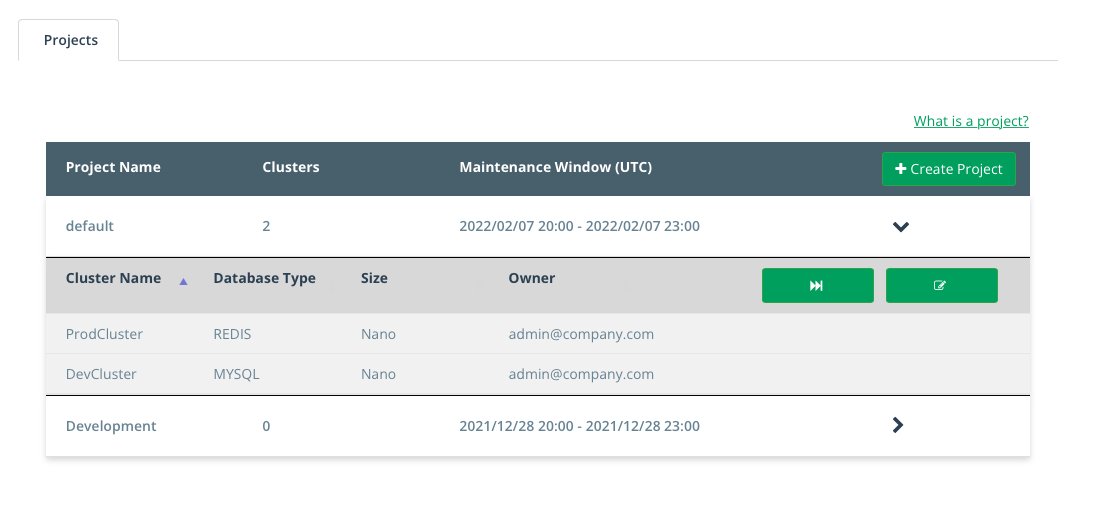Click the Project Name column header

pos(113,167)
